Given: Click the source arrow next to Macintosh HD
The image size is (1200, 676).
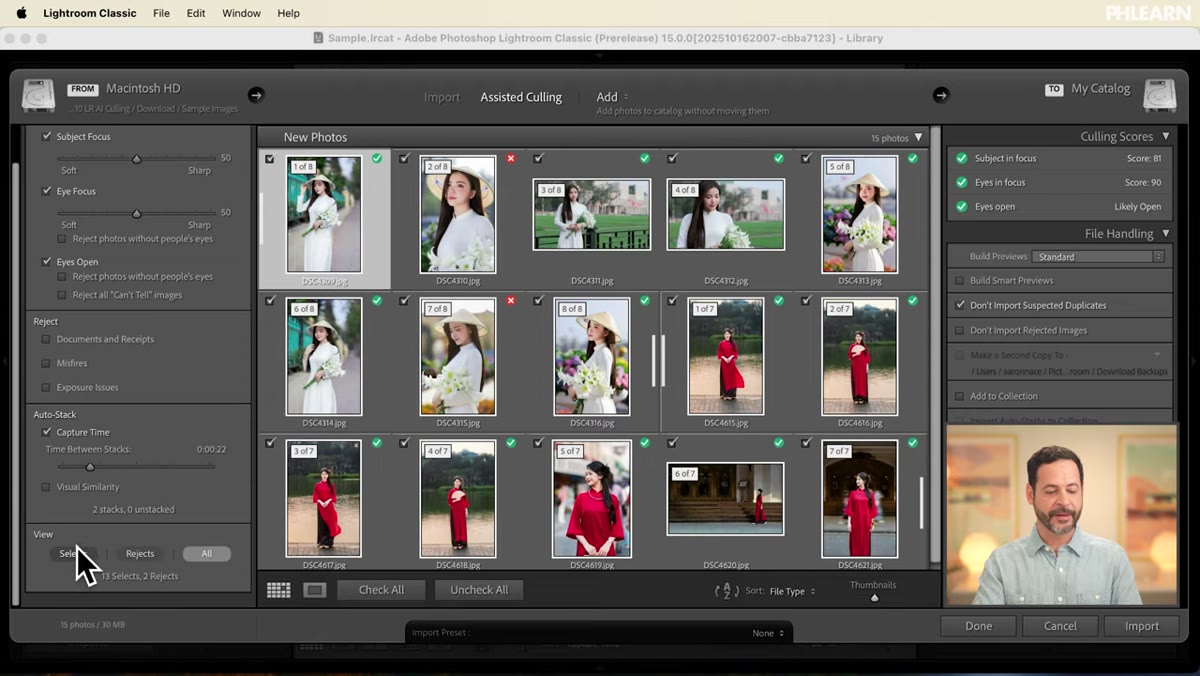Looking at the screenshot, I should coord(256,95).
